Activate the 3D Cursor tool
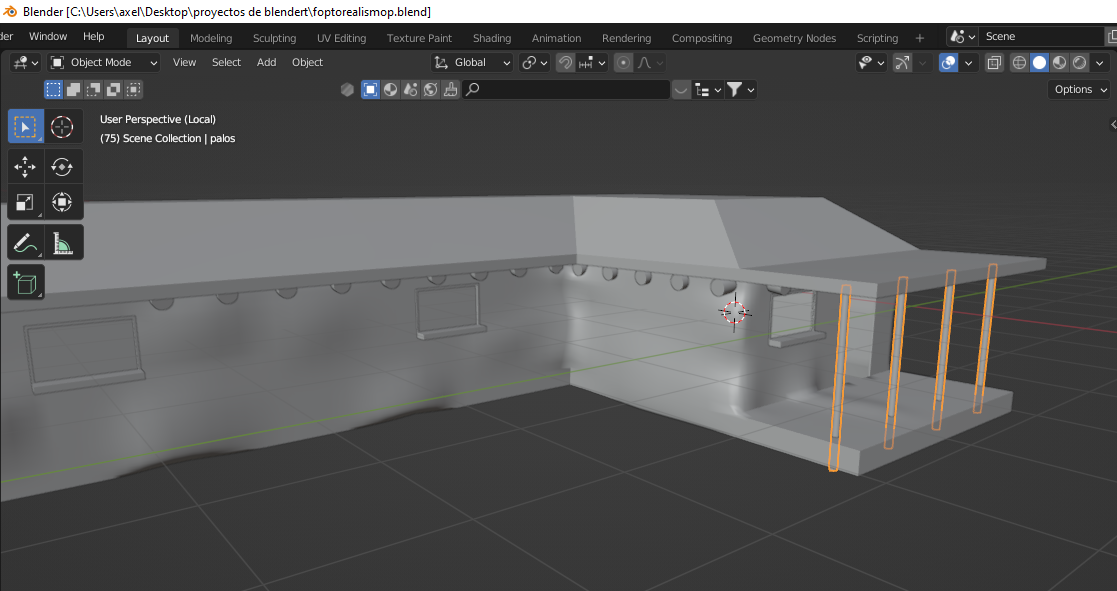The image size is (1117, 591). [x=62, y=127]
